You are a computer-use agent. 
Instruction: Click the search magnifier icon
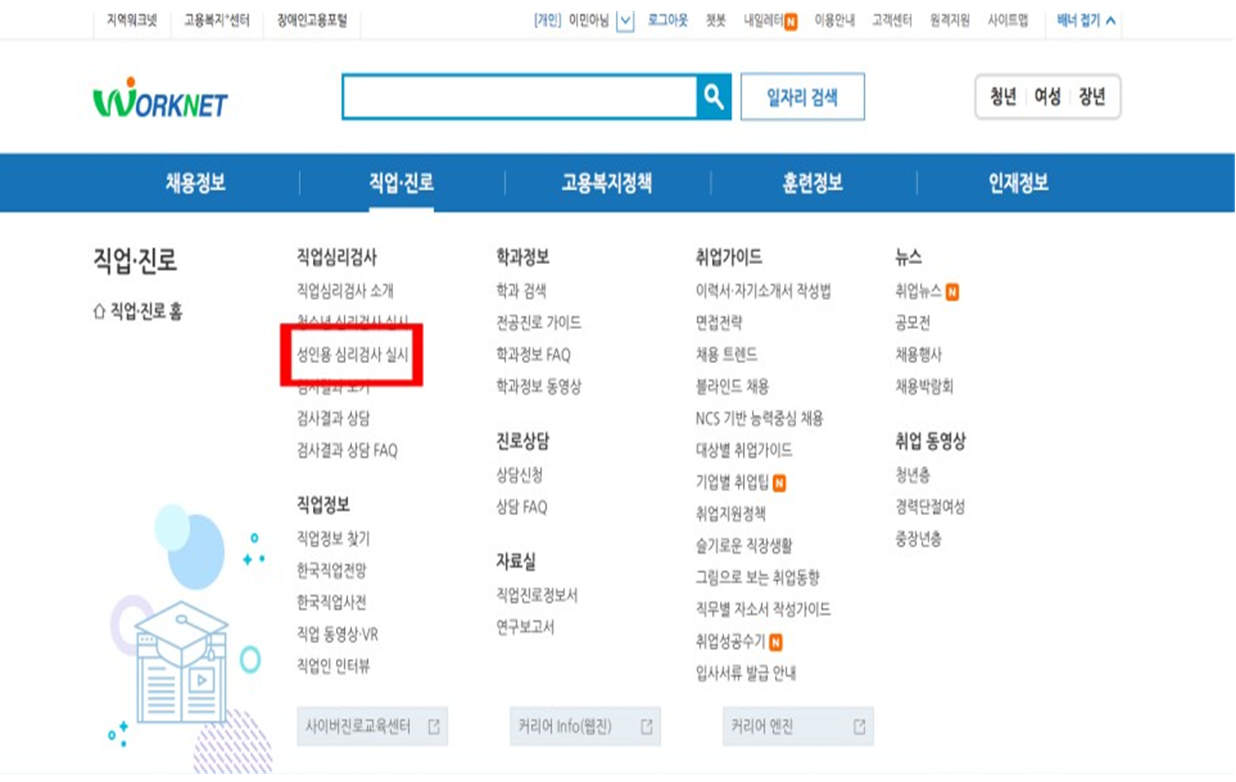(713, 97)
